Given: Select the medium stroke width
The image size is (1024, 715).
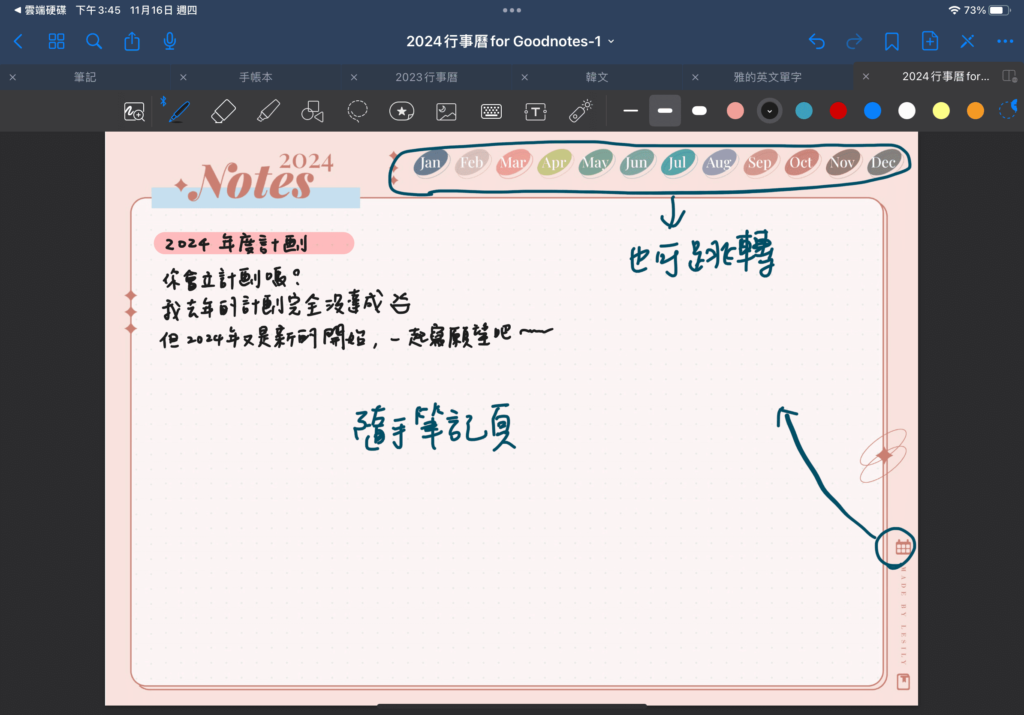Looking at the screenshot, I should 665,111.
